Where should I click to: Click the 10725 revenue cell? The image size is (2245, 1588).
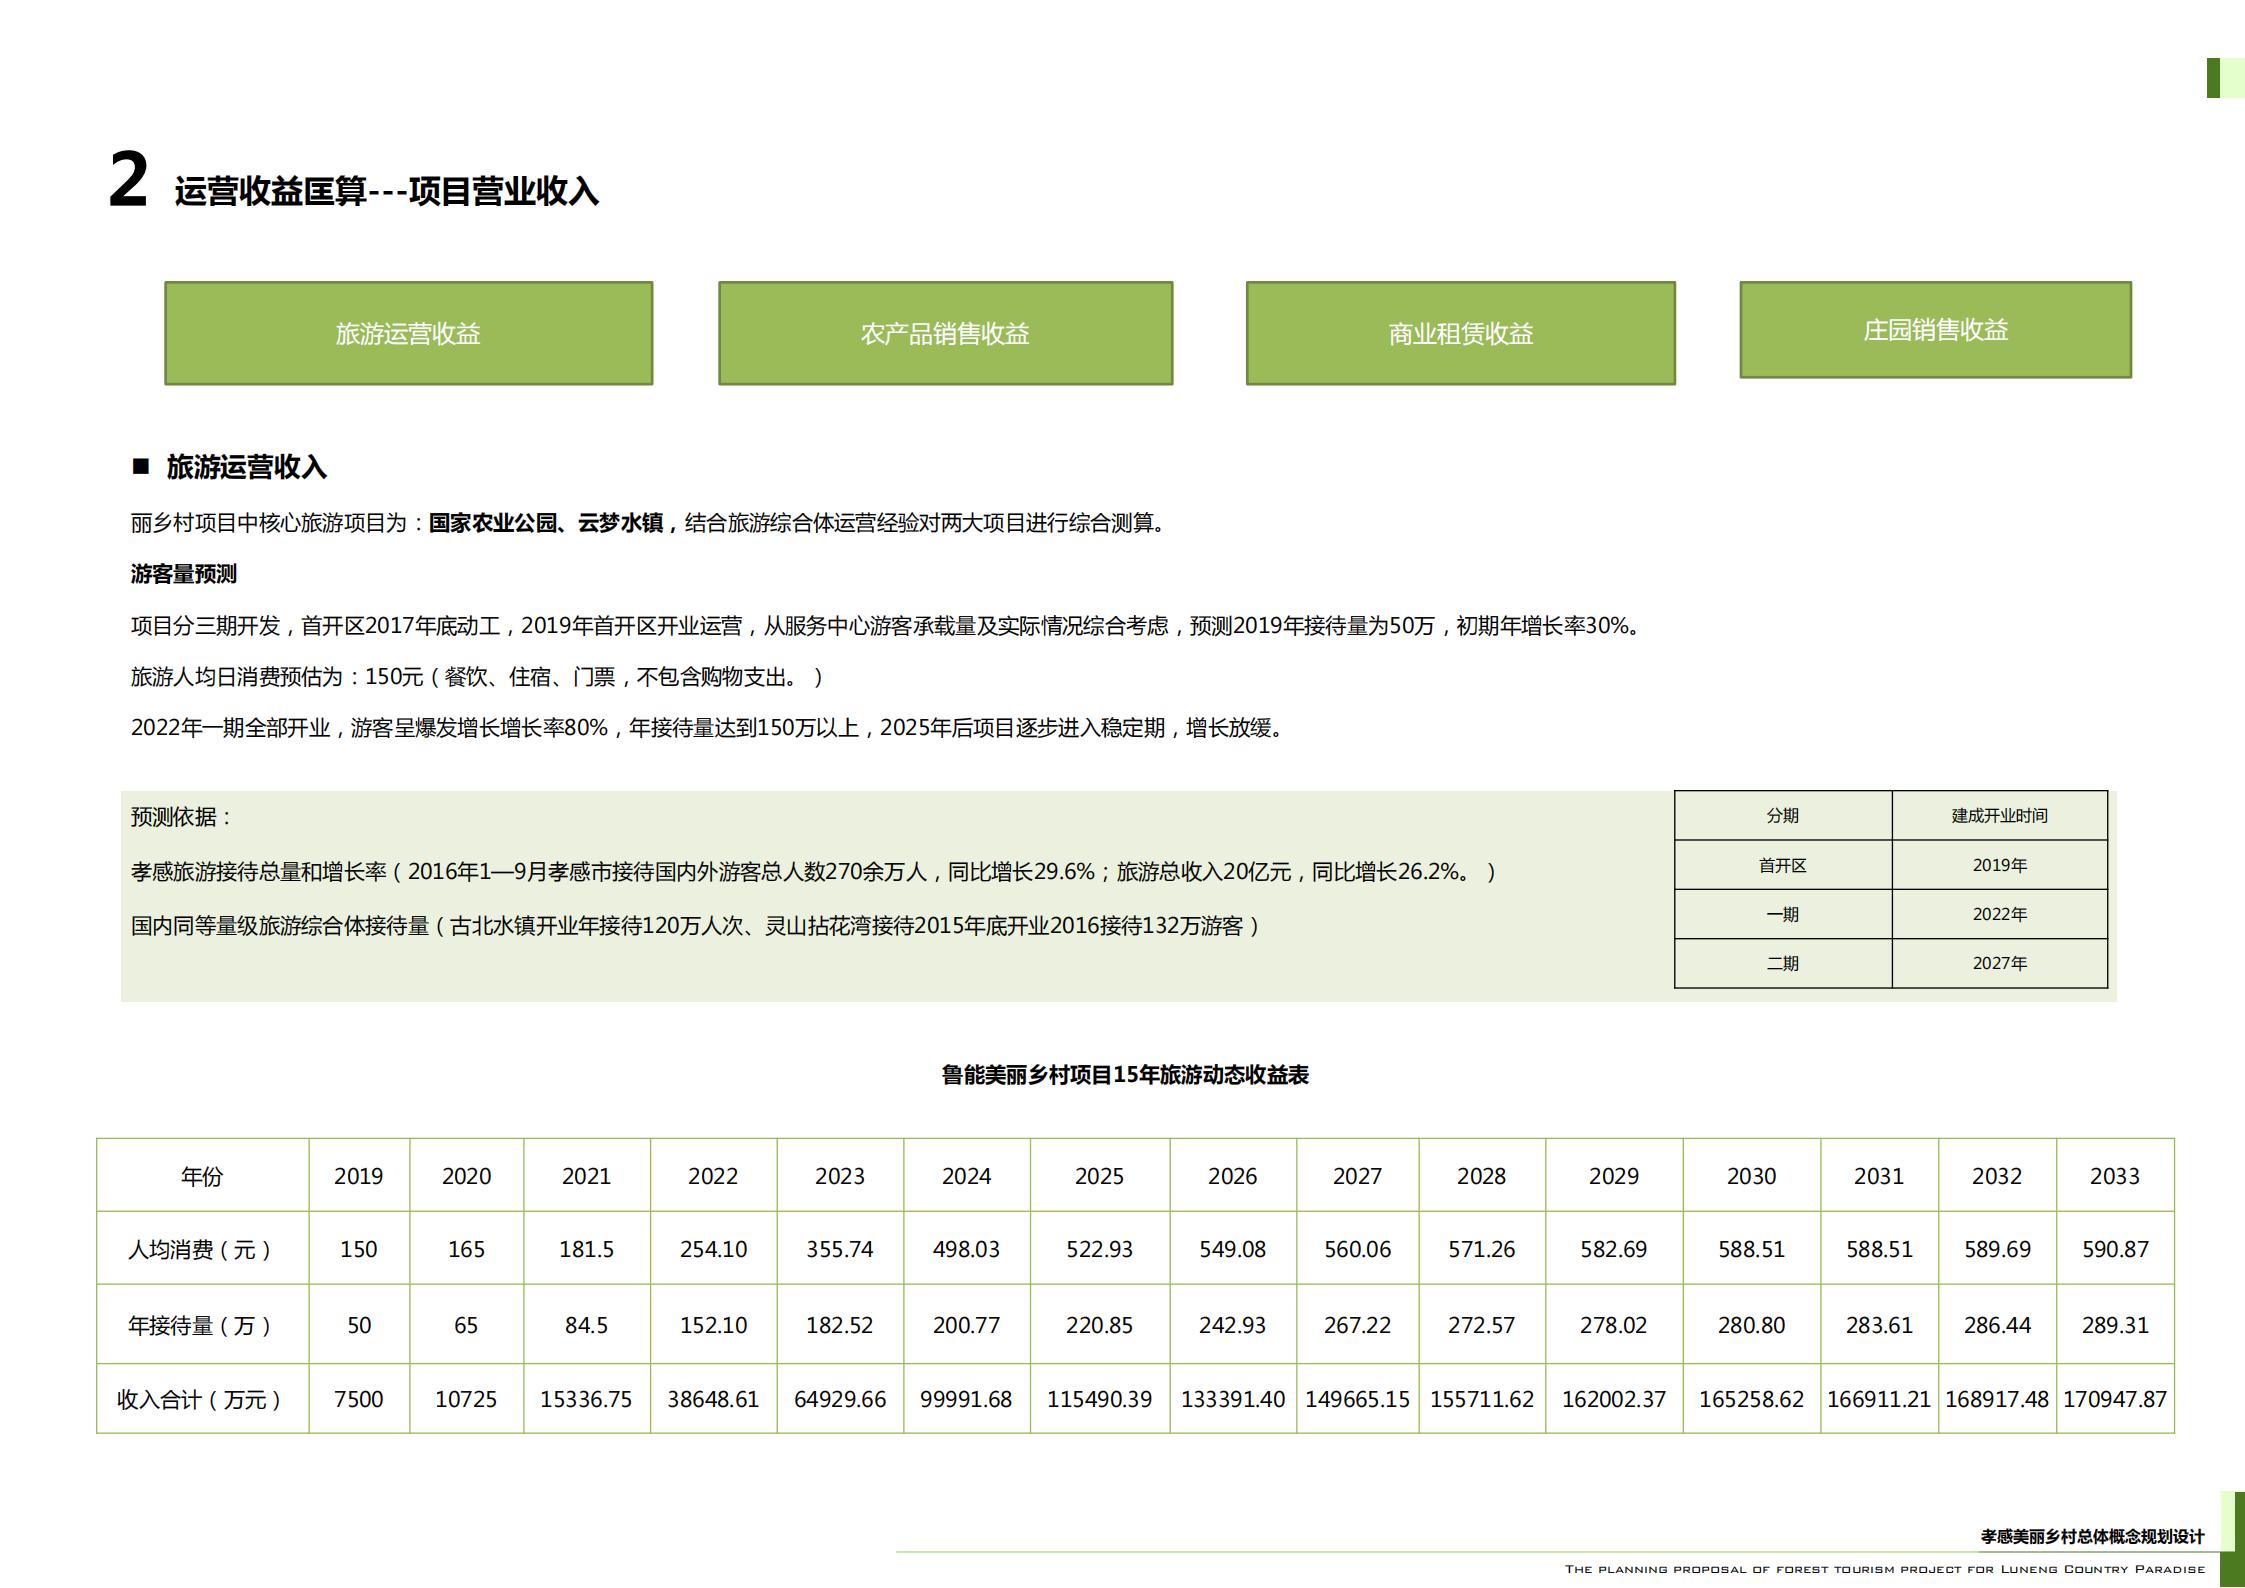click(x=466, y=1398)
